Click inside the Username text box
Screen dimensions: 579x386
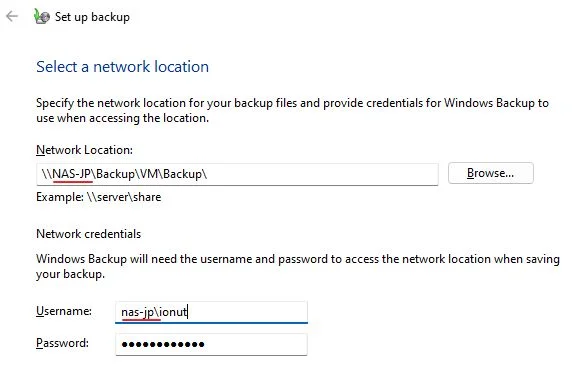211,312
